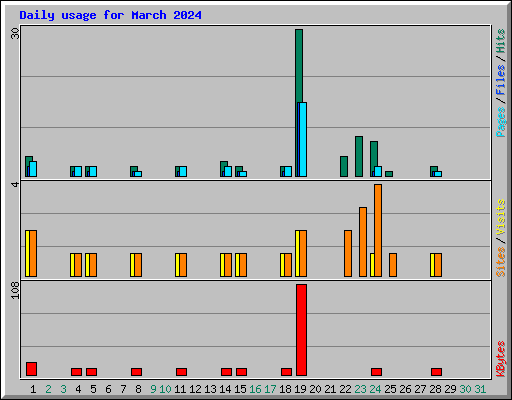Click the 'Sites' legend label
This screenshot has height=400, width=512.
point(500,262)
